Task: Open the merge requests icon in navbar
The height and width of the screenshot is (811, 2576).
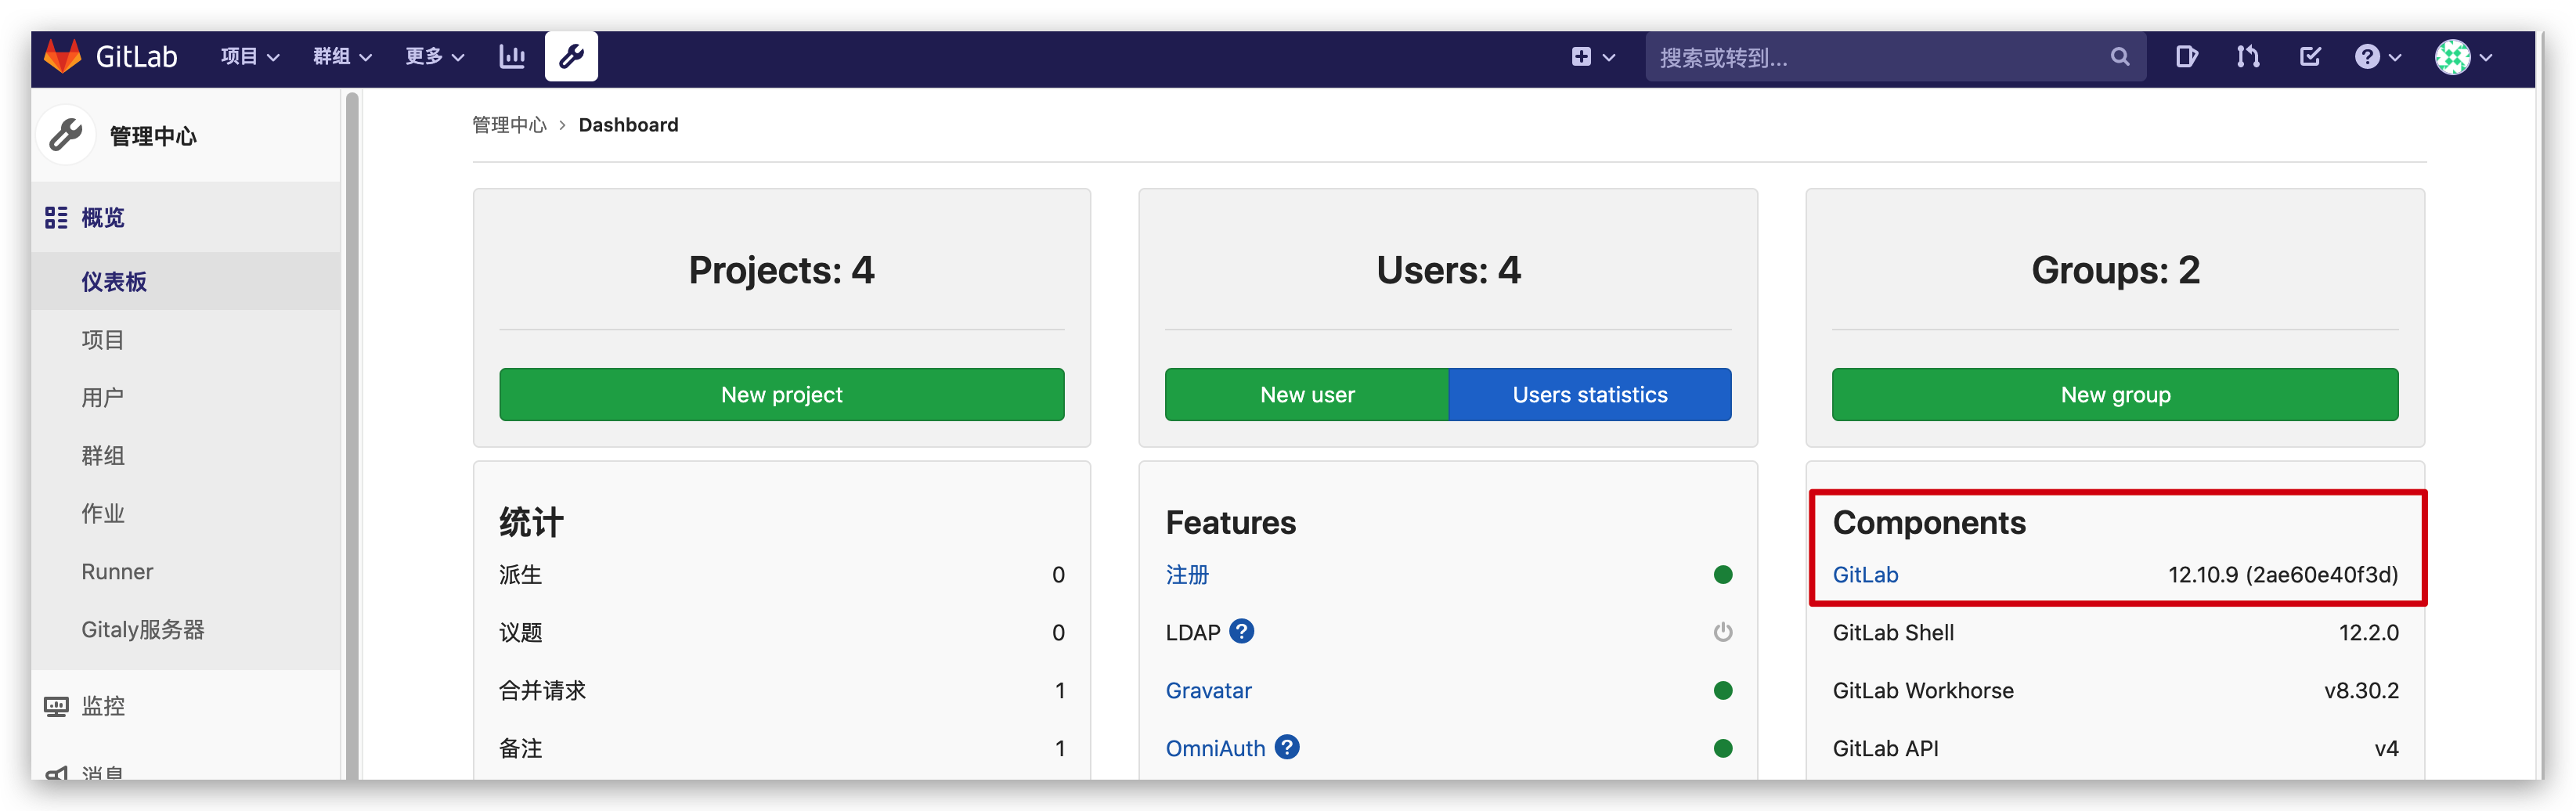Action: (2248, 57)
